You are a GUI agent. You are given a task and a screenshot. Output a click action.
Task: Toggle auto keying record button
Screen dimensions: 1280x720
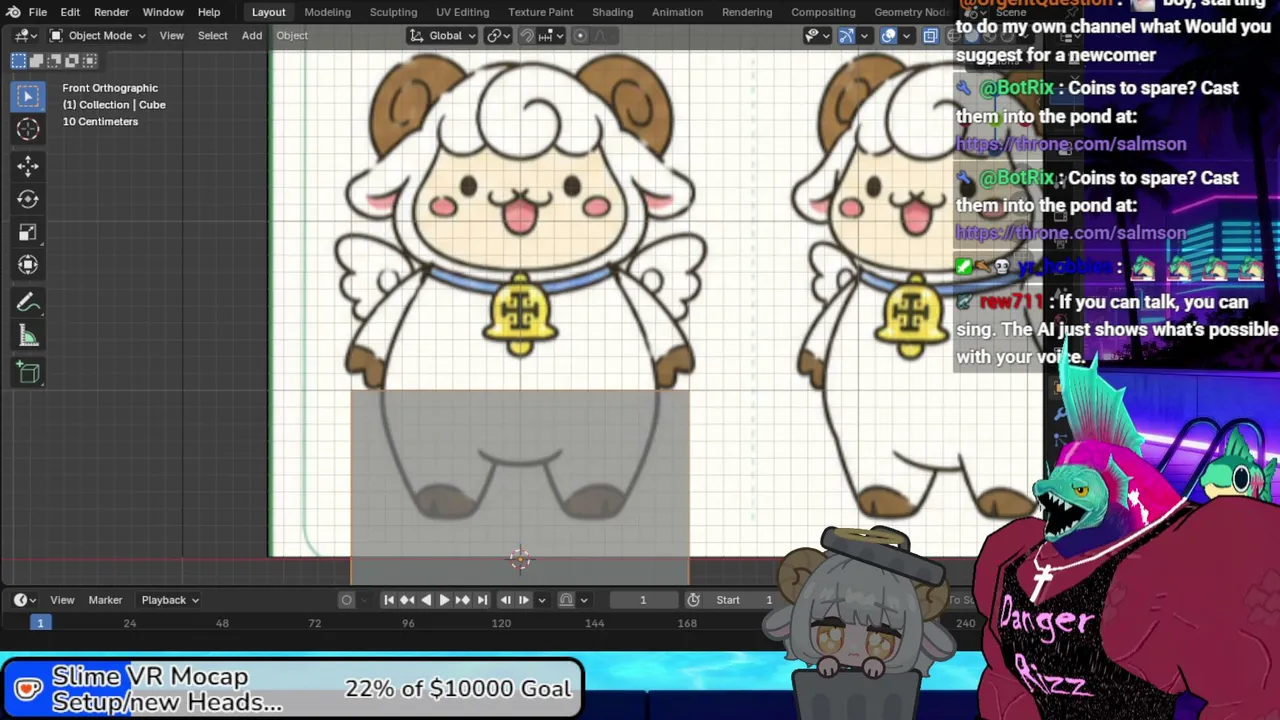tap(347, 600)
